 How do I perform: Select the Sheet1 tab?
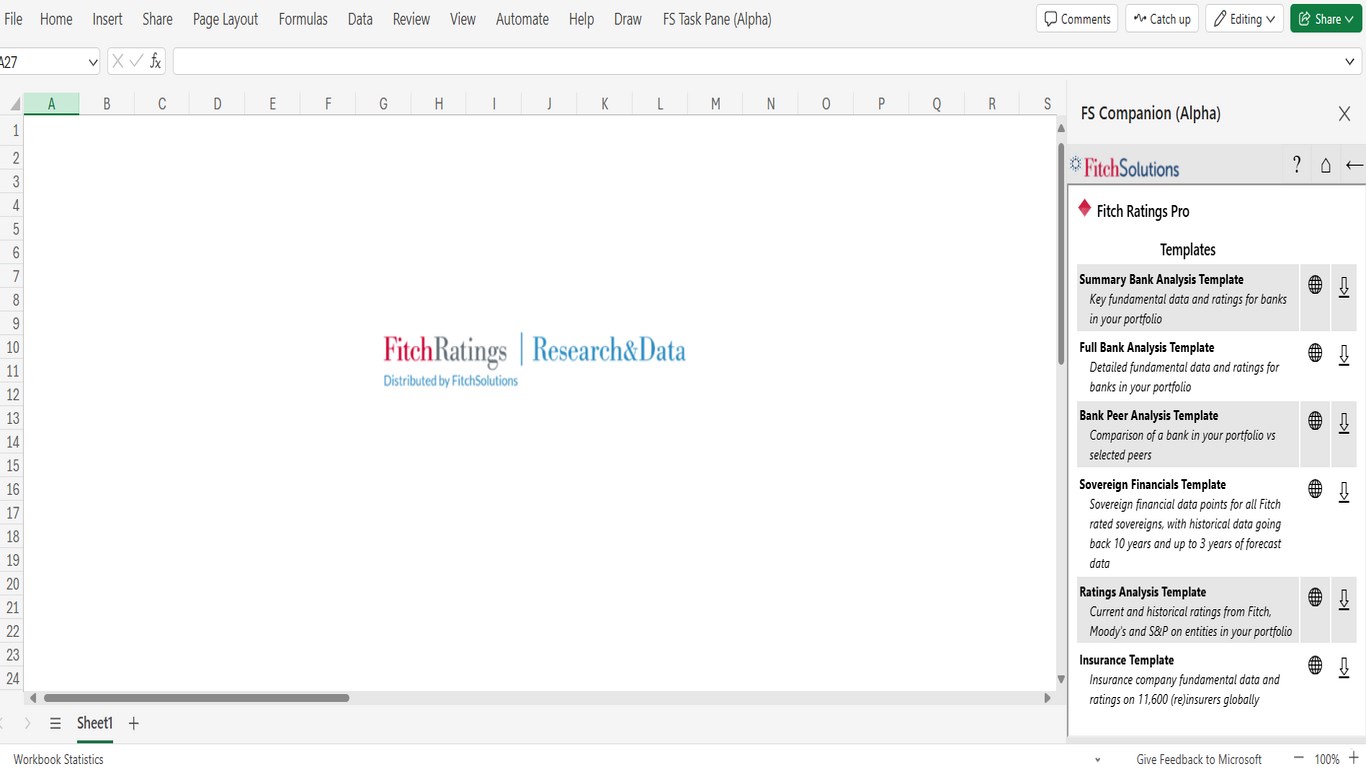click(95, 723)
